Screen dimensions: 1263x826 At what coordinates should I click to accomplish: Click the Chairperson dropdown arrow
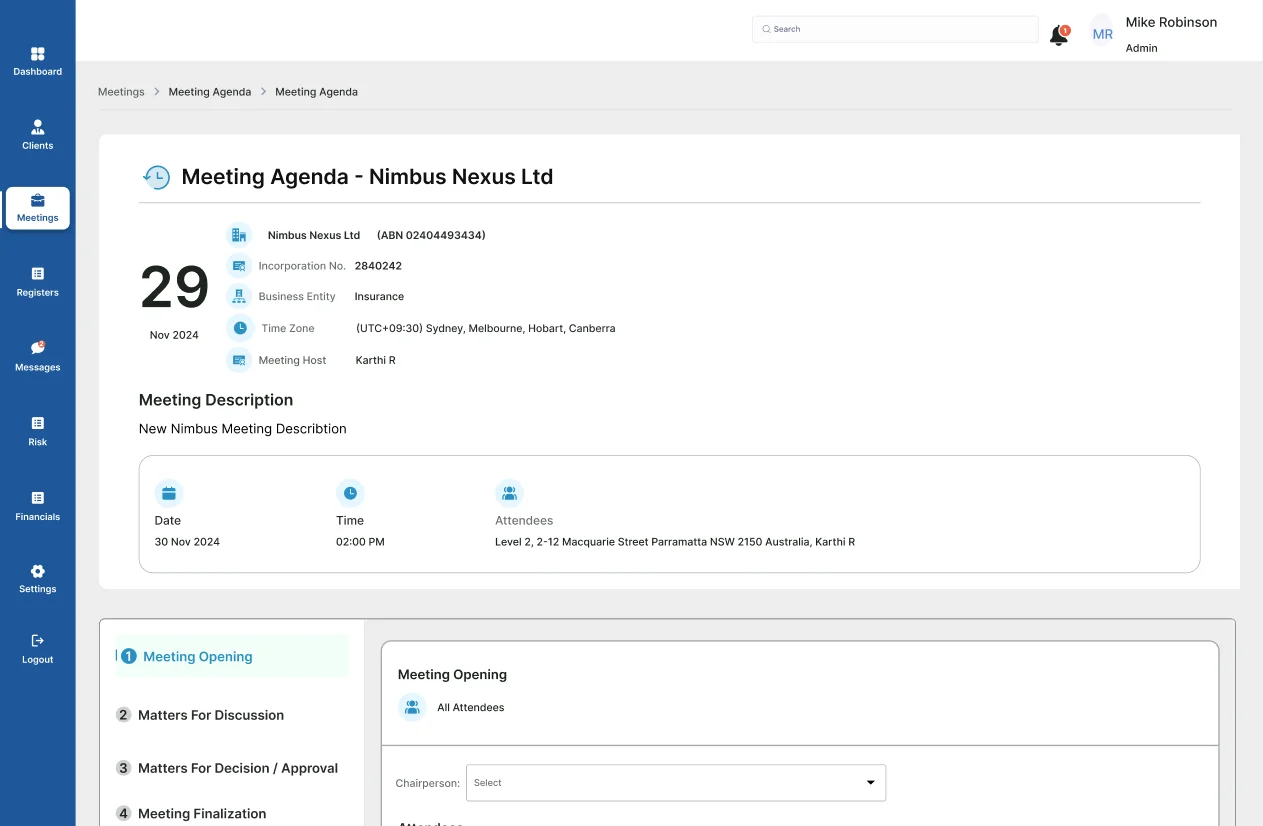[x=870, y=783]
